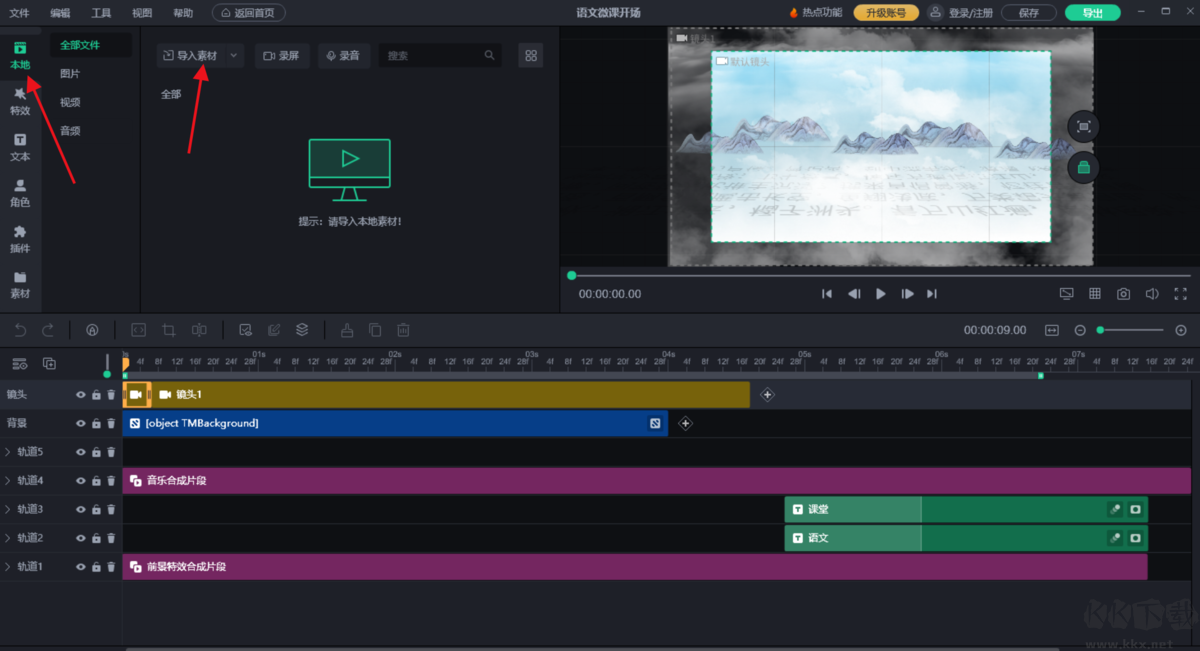Take a snapshot with the camera icon
The image size is (1200, 651).
click(x=1124, y=294)
